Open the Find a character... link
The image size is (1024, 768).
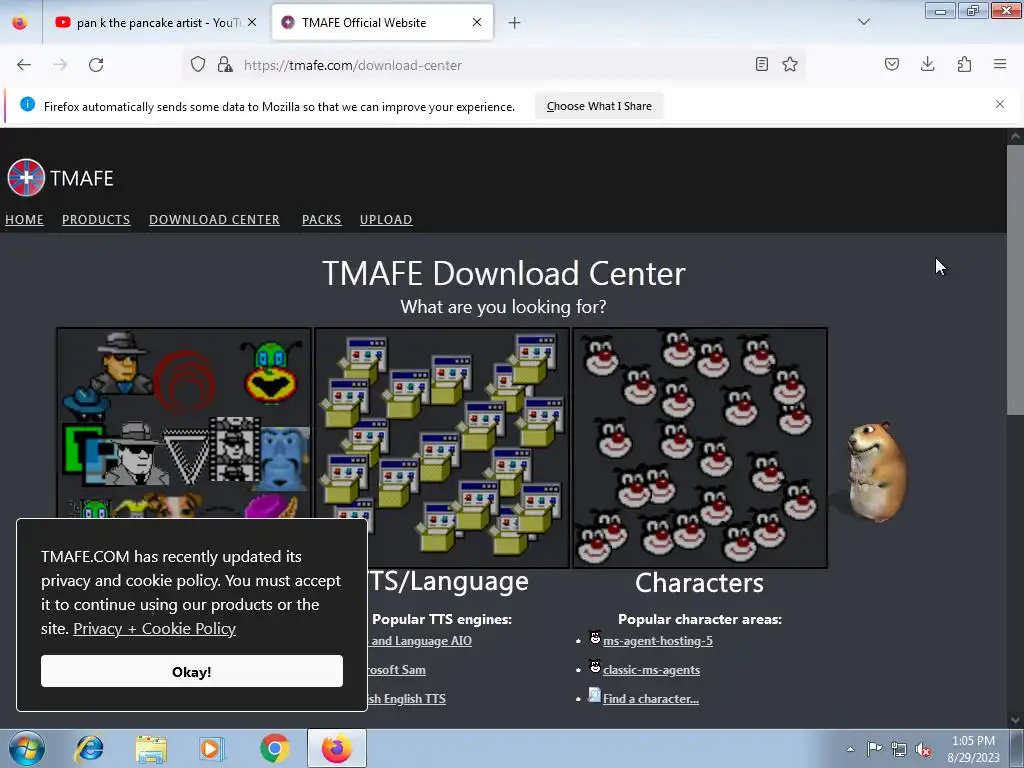click(x=650, y=699)
